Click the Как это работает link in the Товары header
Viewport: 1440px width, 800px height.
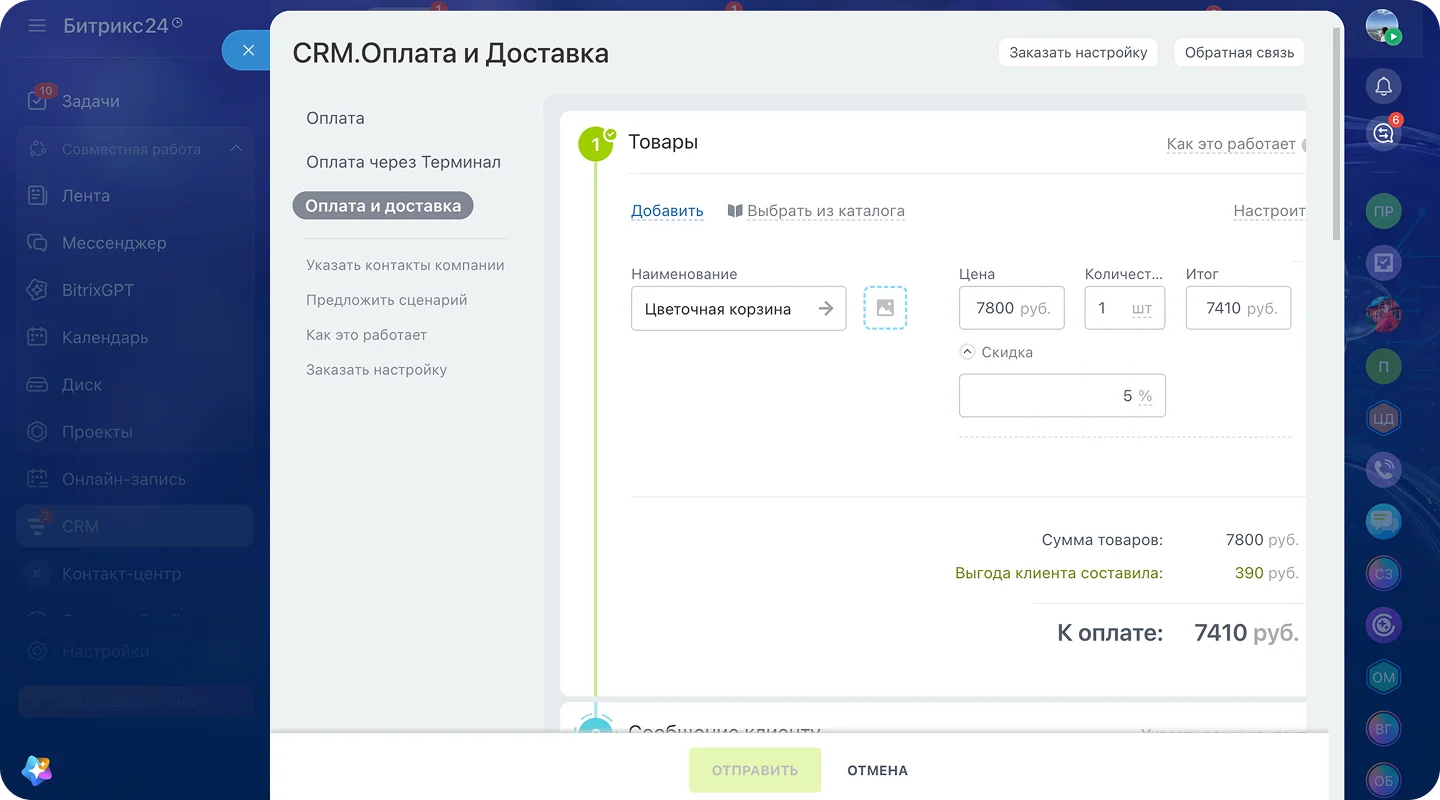coord(1231,144)
